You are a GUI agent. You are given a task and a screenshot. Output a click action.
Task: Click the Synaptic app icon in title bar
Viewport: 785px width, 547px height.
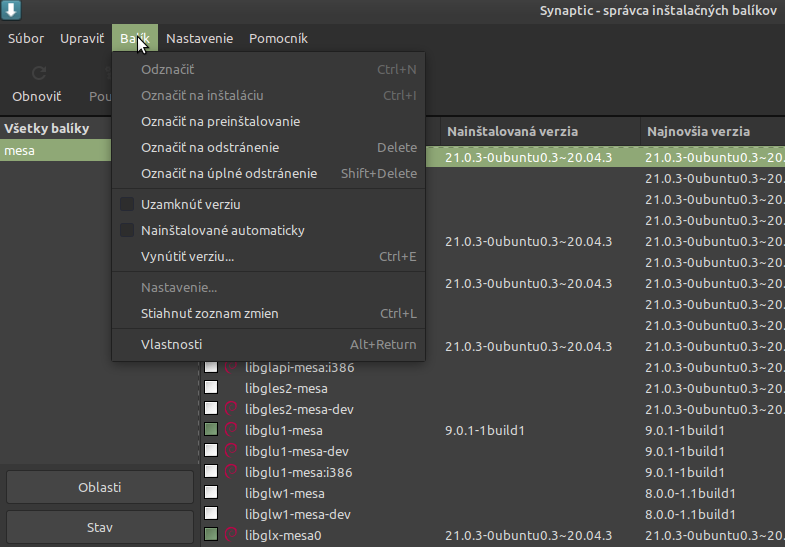pyautogui.click(x=13, y=11)
